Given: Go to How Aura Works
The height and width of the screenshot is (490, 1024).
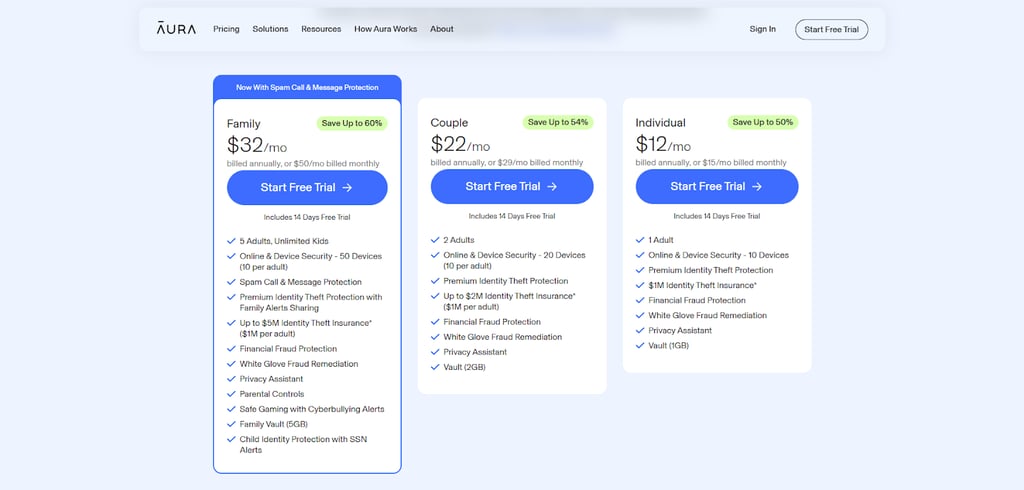Looking at the screenshot, I should (x=385, y=29).
